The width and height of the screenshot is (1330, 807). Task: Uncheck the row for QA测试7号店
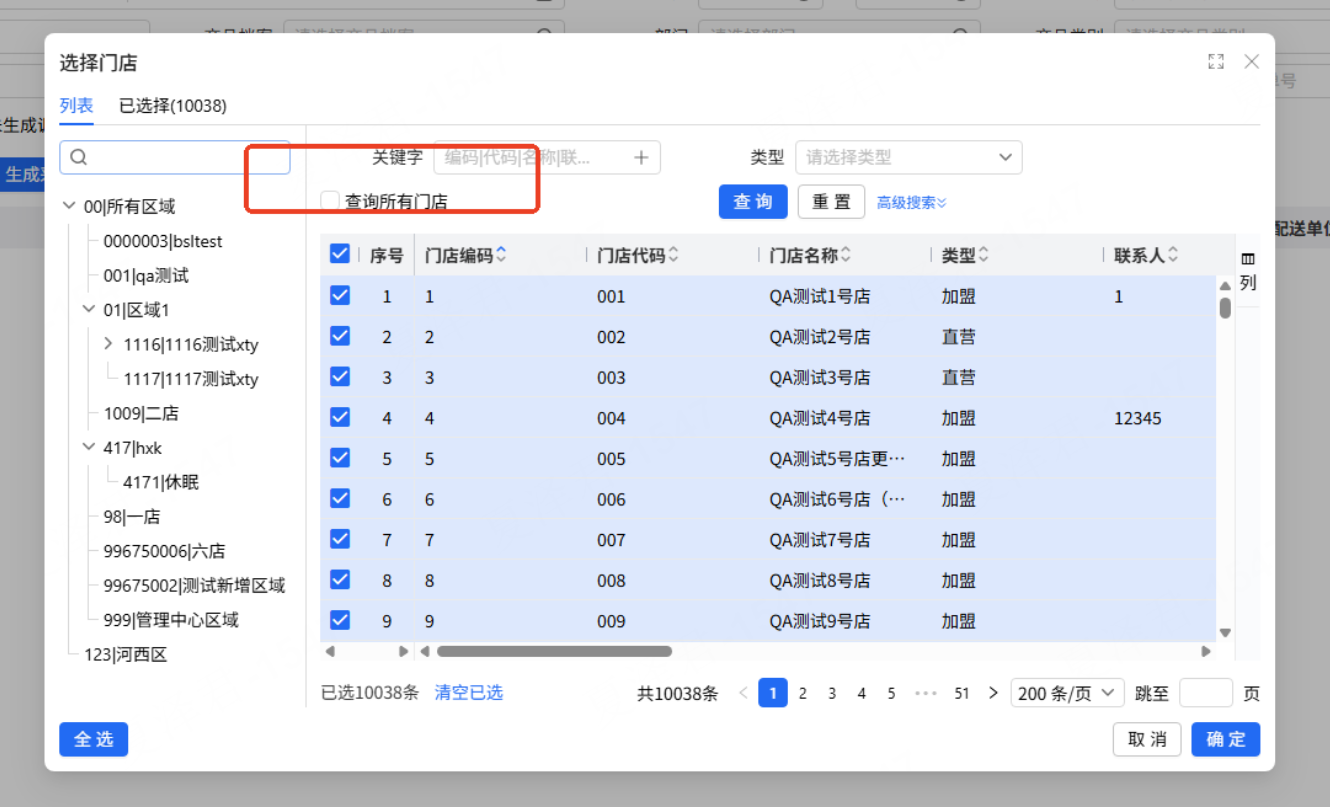[340, 539]
